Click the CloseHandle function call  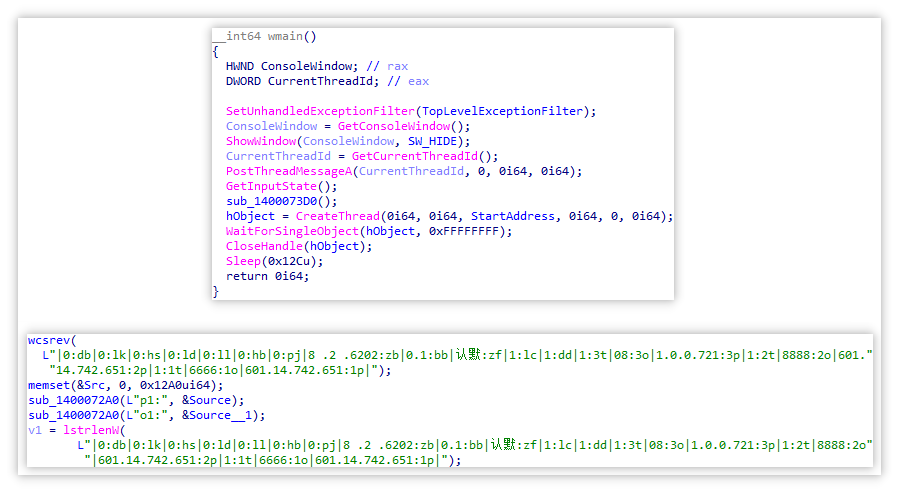click(x=264, y=245)
